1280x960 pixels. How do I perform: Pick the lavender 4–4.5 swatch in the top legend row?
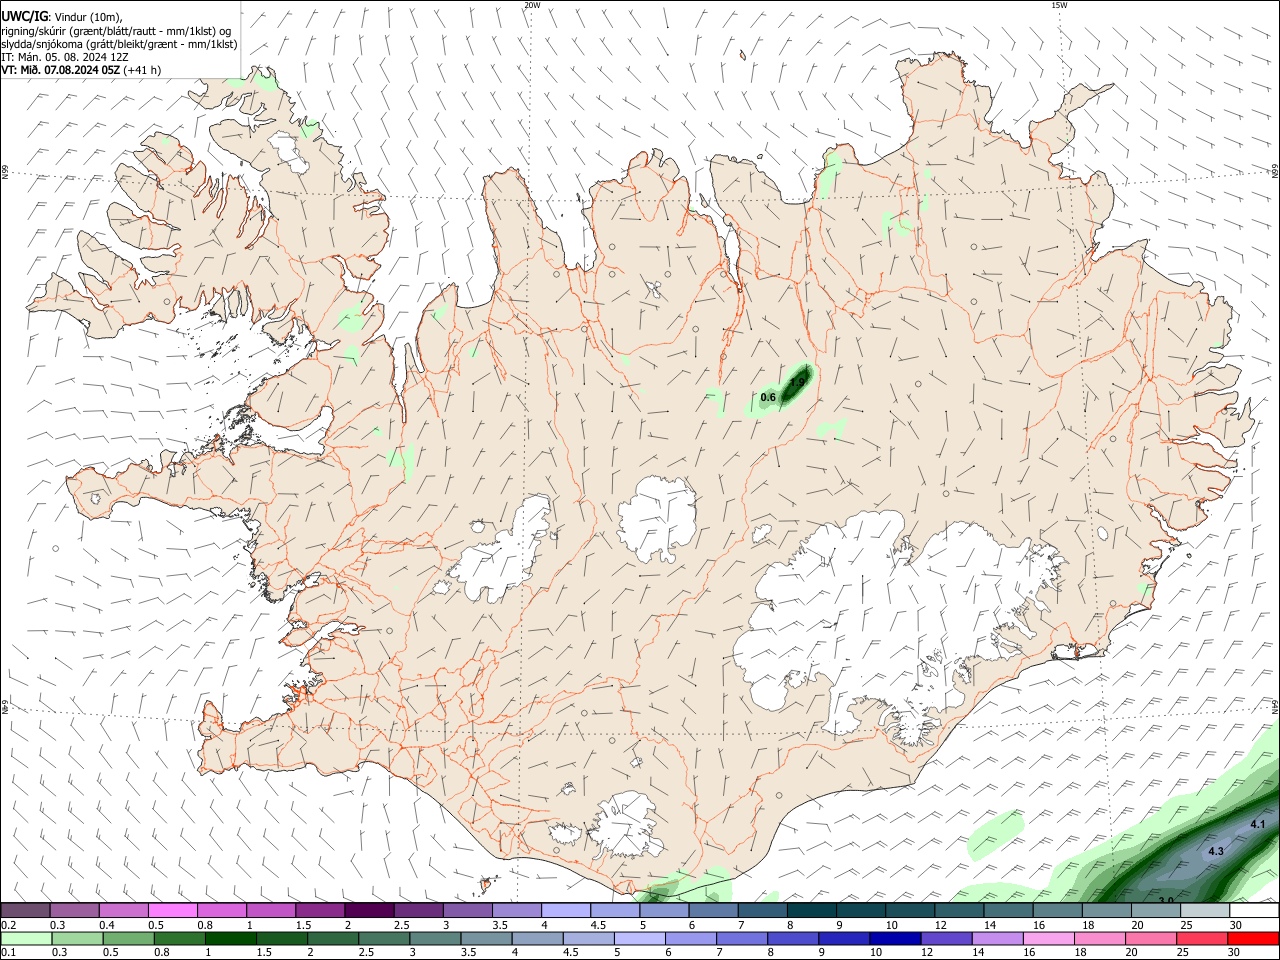point(565,911)
